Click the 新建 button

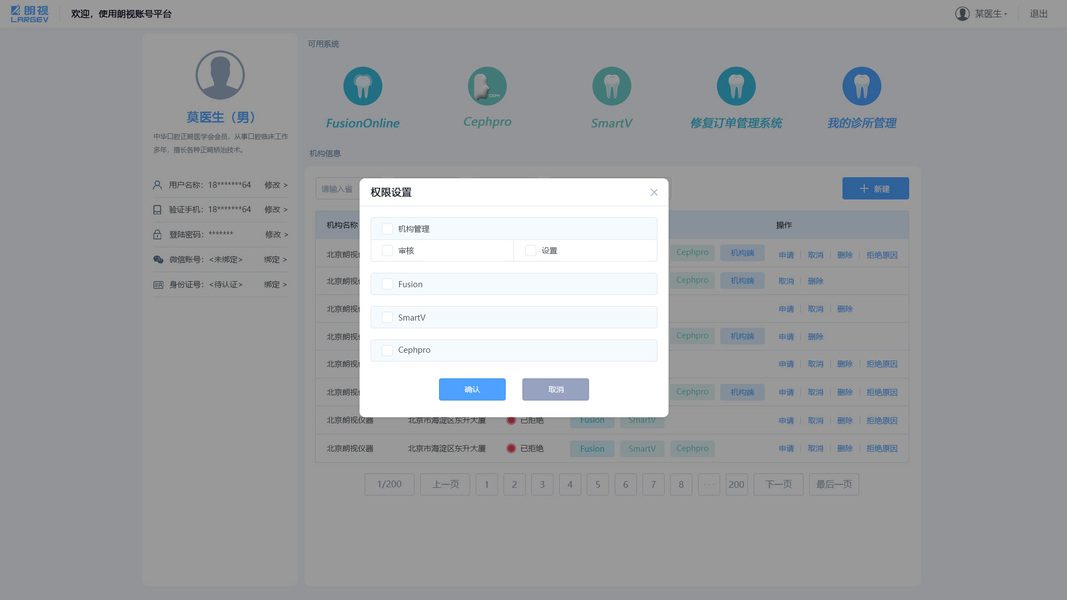(x=875, y=188)
